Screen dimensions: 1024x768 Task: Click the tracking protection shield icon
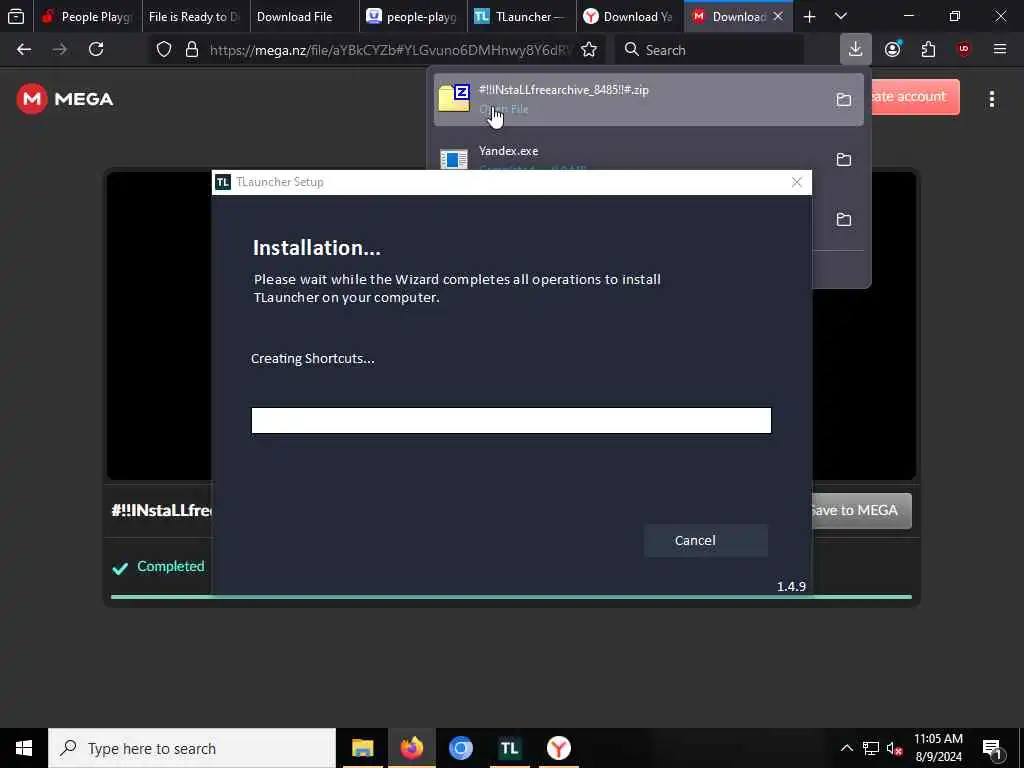pyautogui.click(x=164, y=50)
